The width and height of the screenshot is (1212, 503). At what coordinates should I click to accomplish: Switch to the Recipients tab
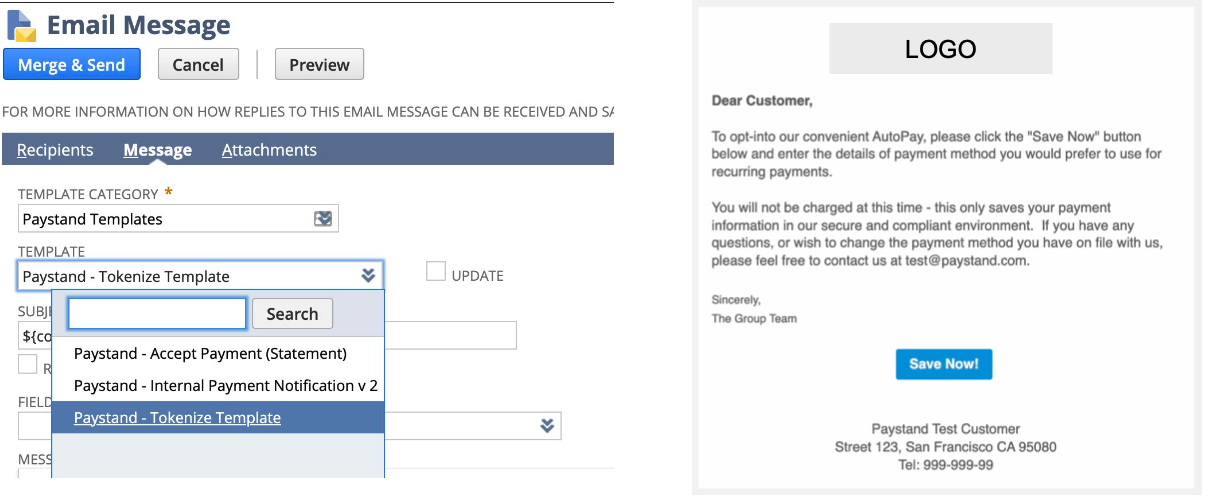click(55, 150)
